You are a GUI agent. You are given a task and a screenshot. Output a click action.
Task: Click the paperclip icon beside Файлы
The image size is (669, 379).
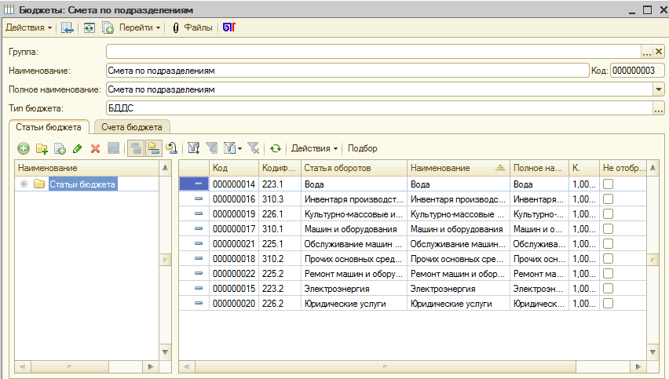[175, 28]
